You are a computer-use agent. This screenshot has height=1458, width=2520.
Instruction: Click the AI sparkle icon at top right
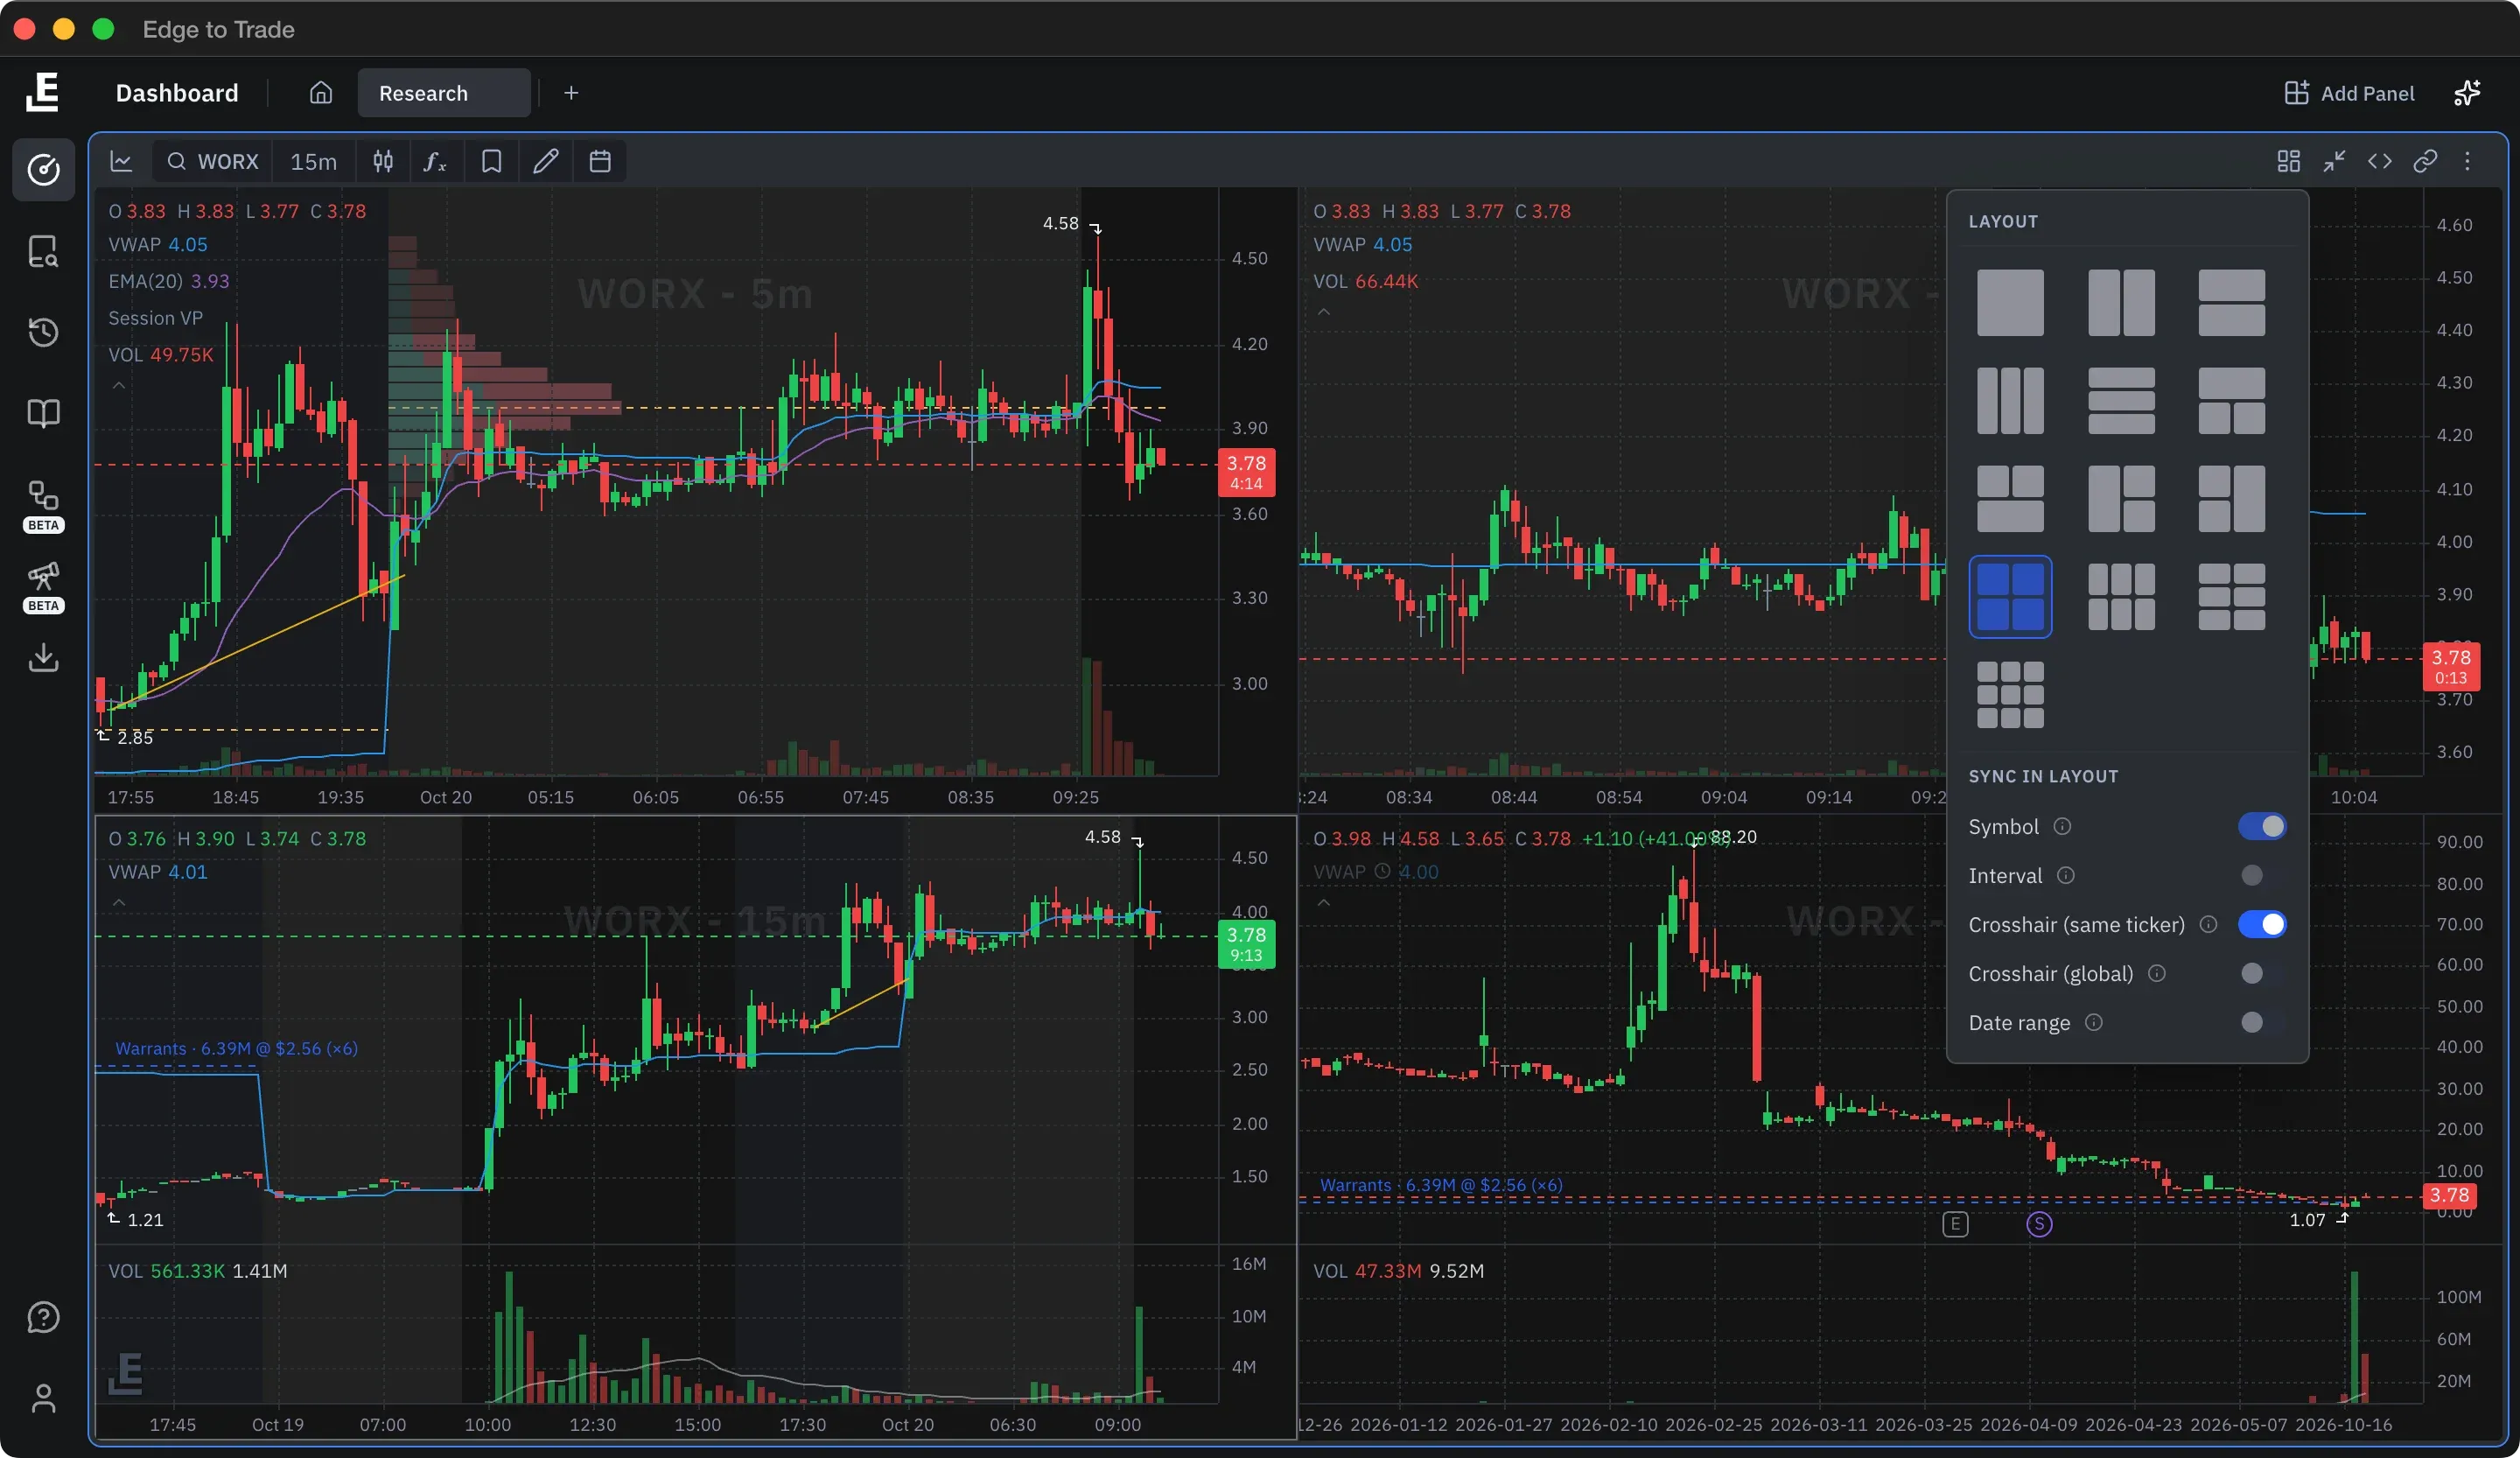click(2467, 93)
